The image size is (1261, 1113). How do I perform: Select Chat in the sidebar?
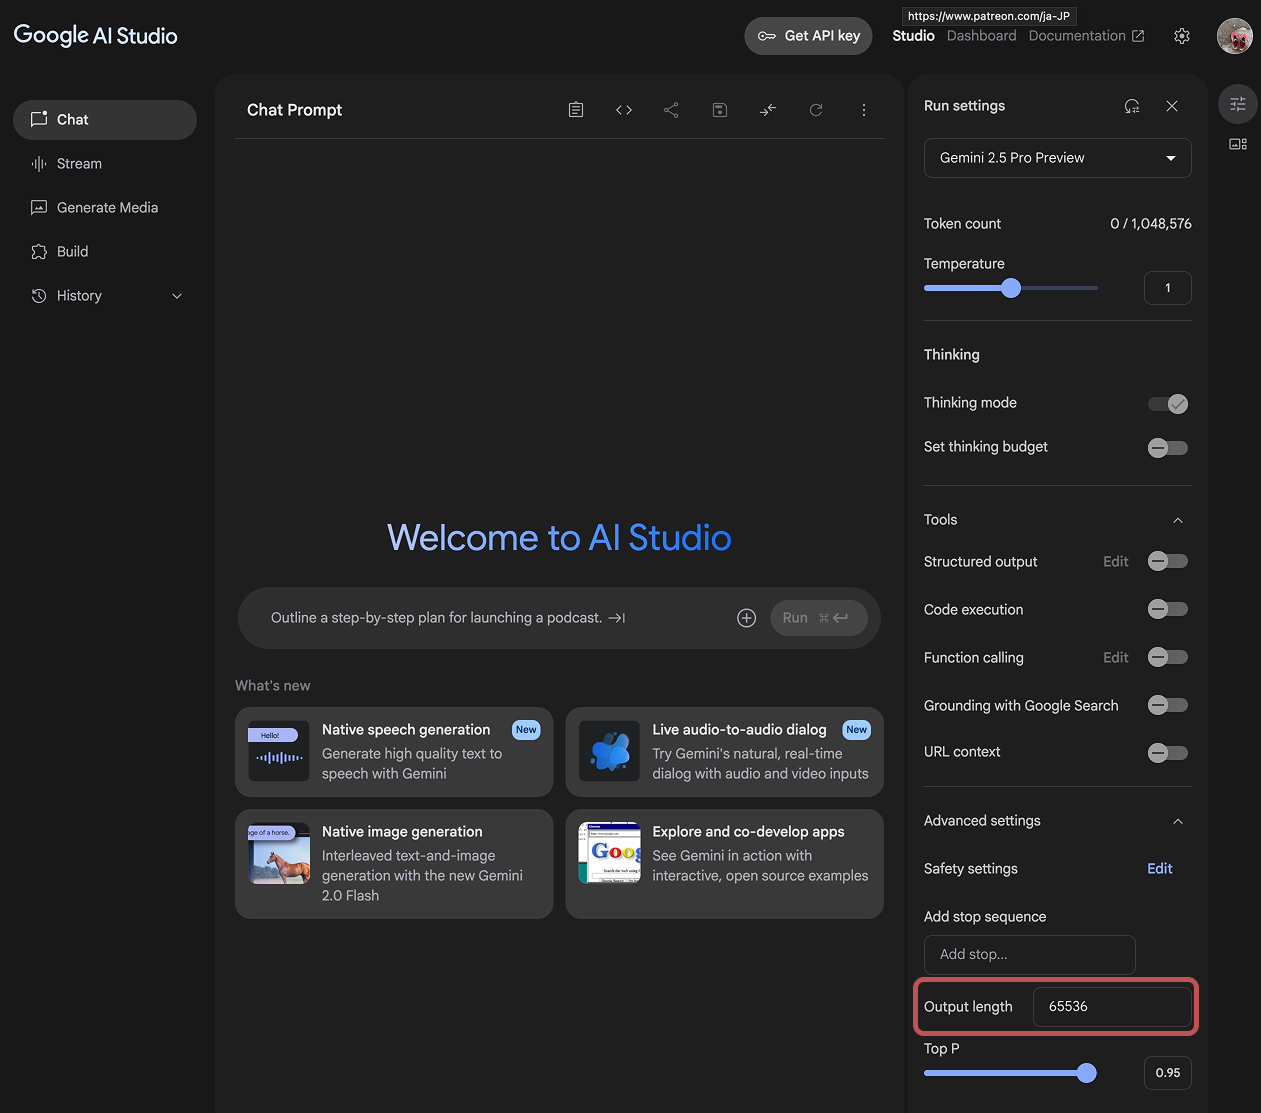105,120
